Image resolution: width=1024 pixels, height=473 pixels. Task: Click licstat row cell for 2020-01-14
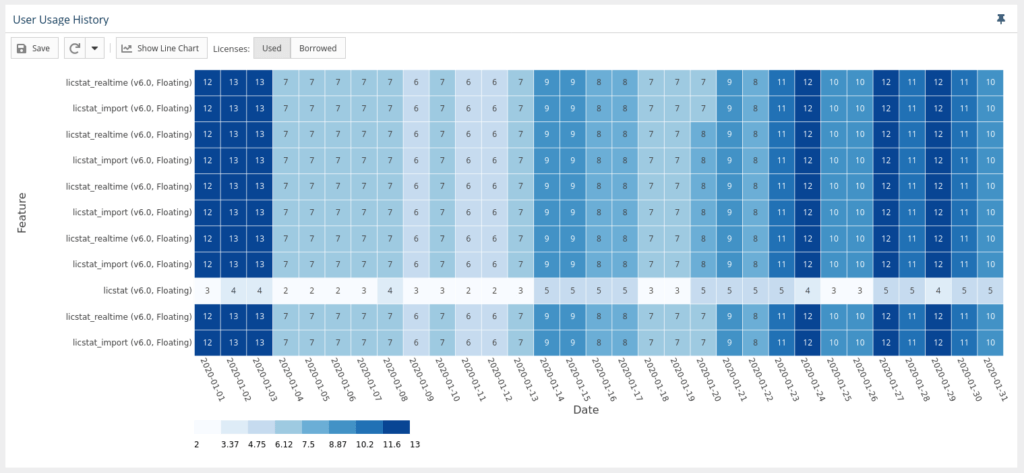(x=547, y=291)
